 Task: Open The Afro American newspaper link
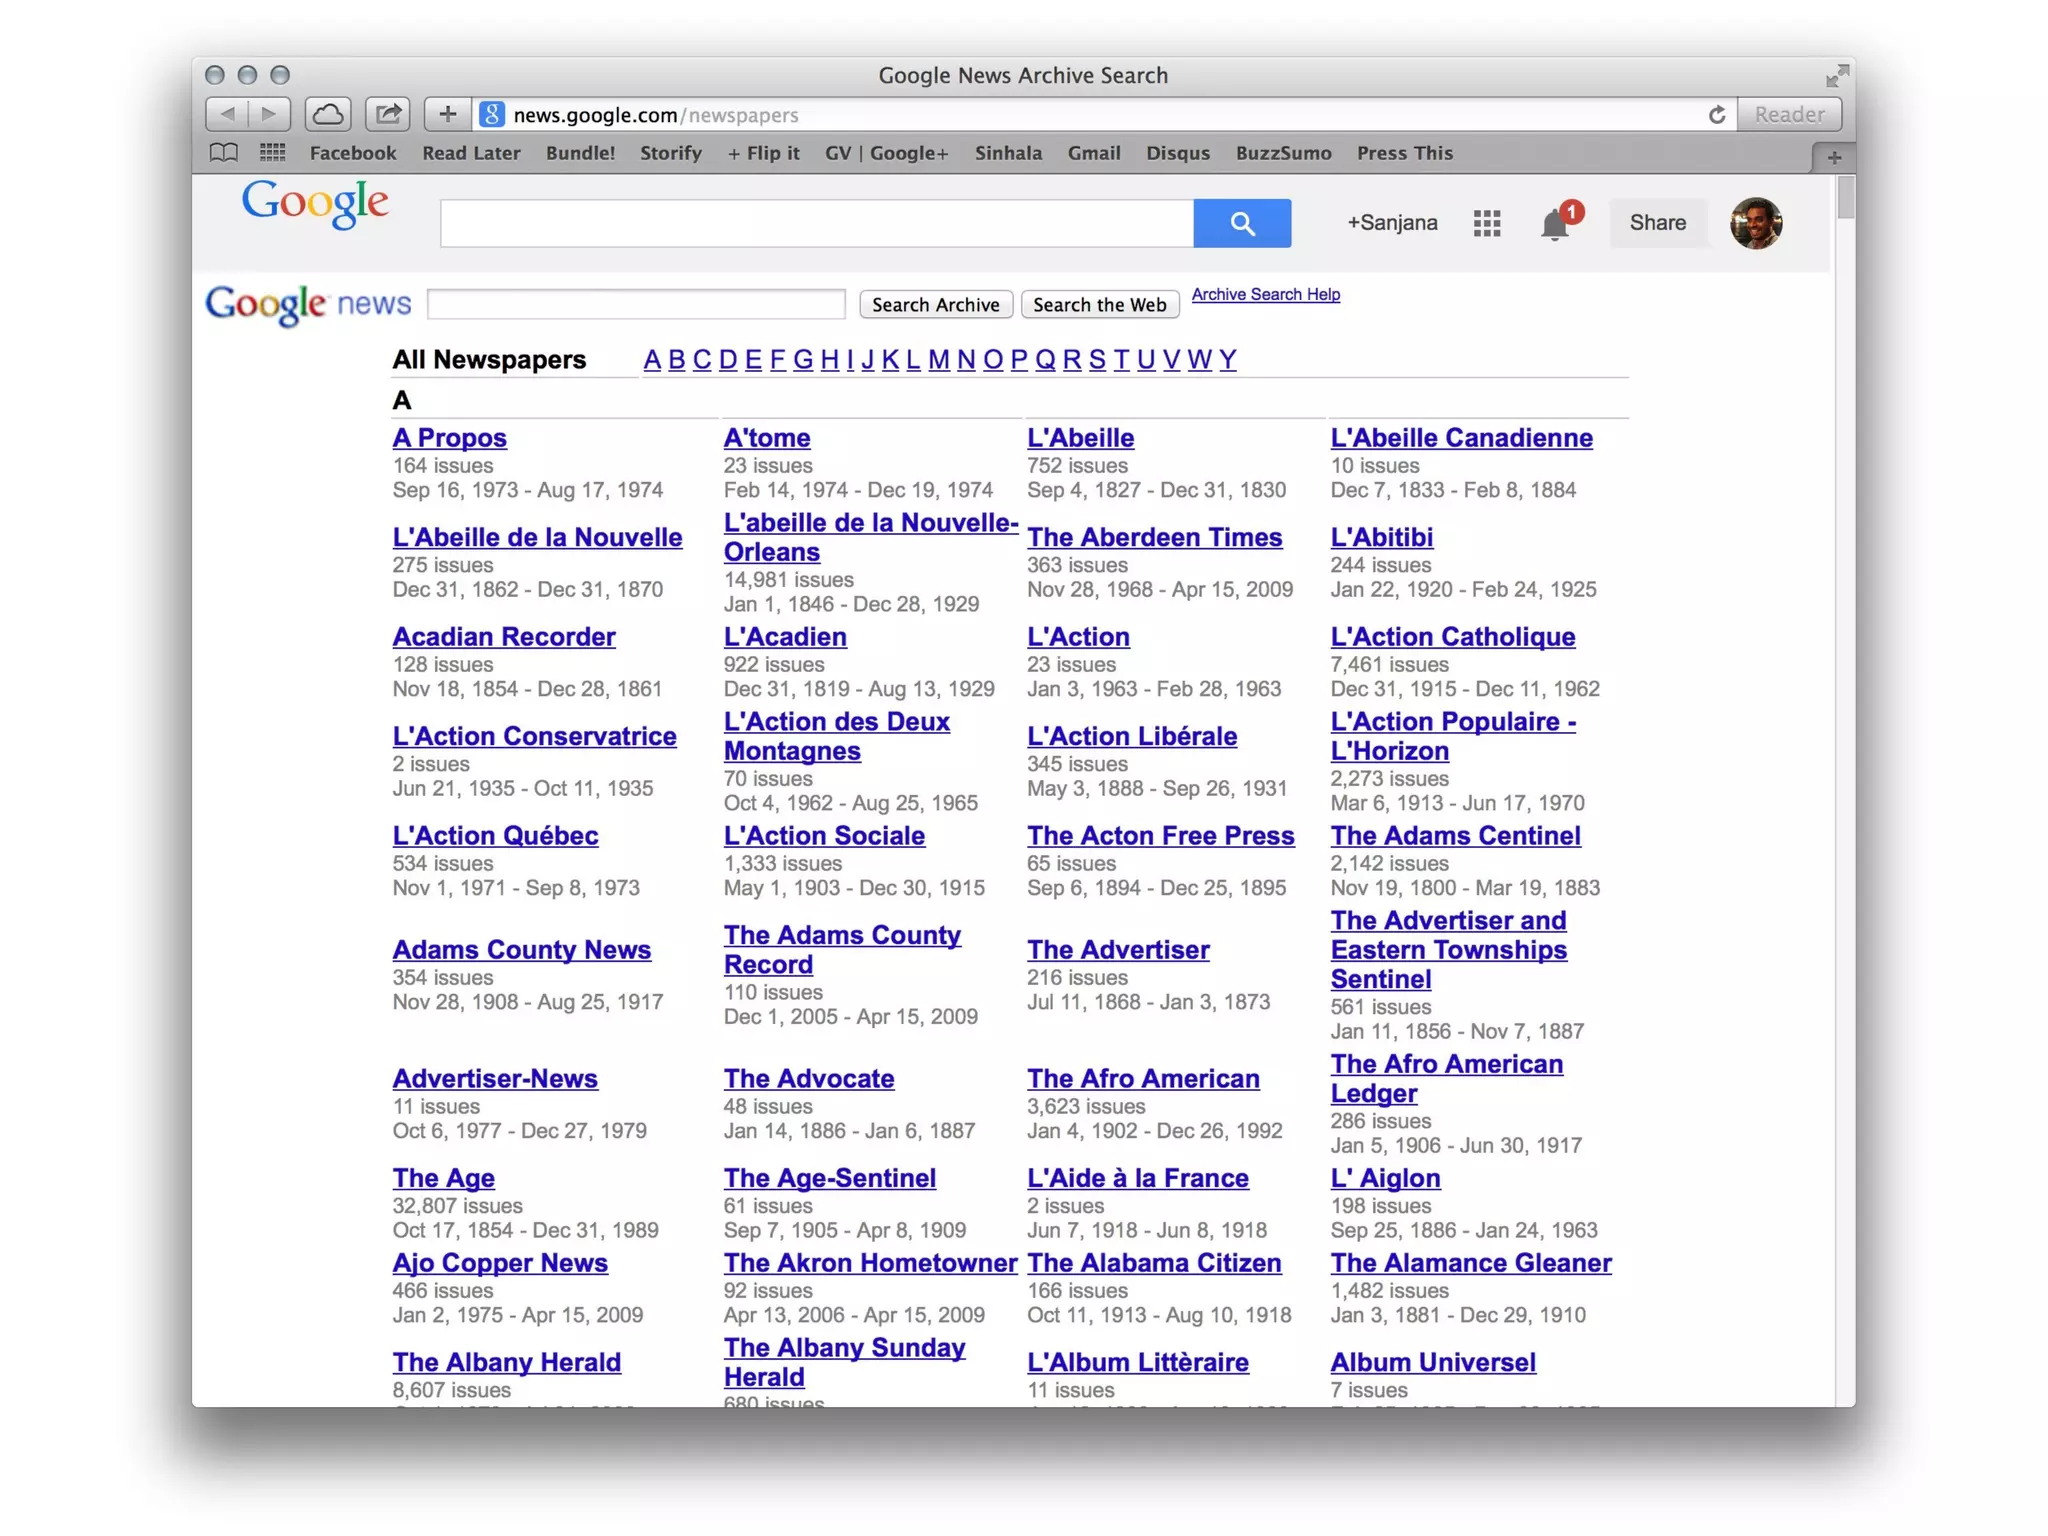[x=1143, y=1079]
